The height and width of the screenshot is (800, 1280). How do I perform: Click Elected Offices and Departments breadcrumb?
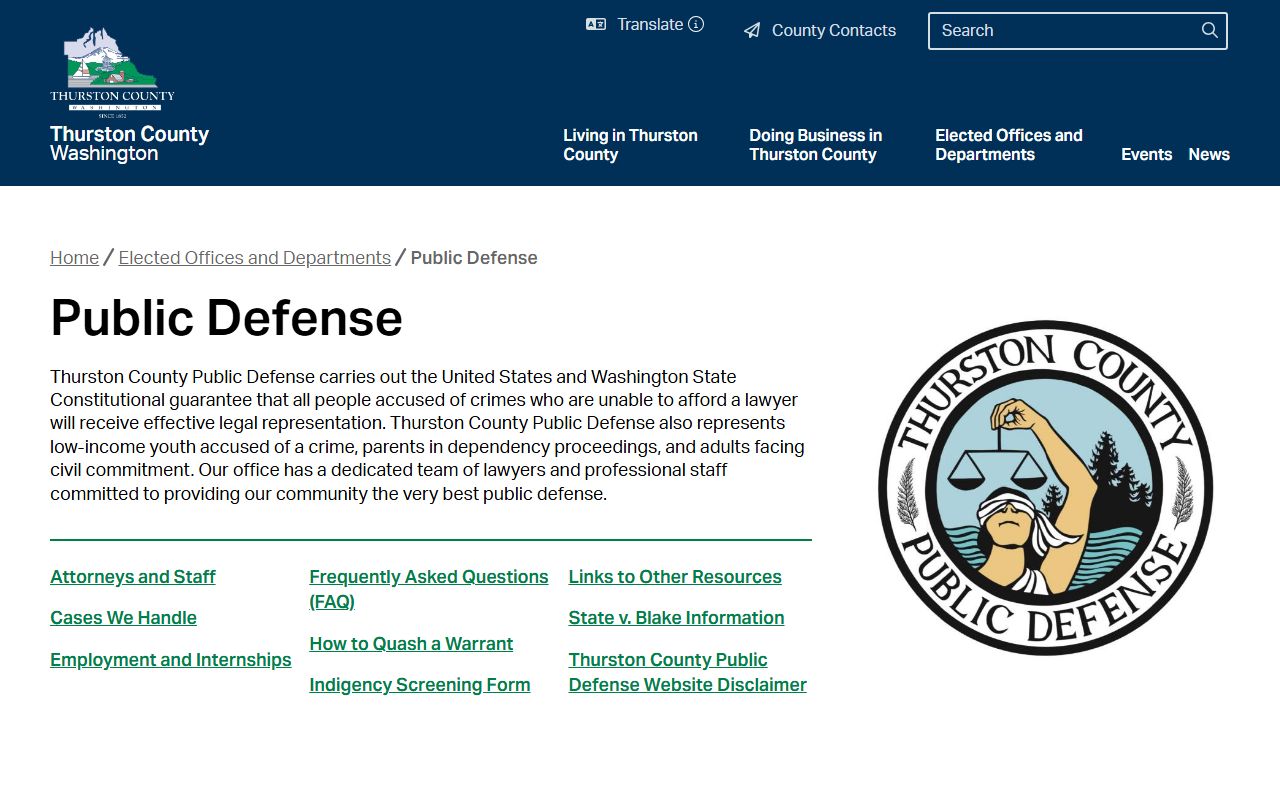point(255,258)
